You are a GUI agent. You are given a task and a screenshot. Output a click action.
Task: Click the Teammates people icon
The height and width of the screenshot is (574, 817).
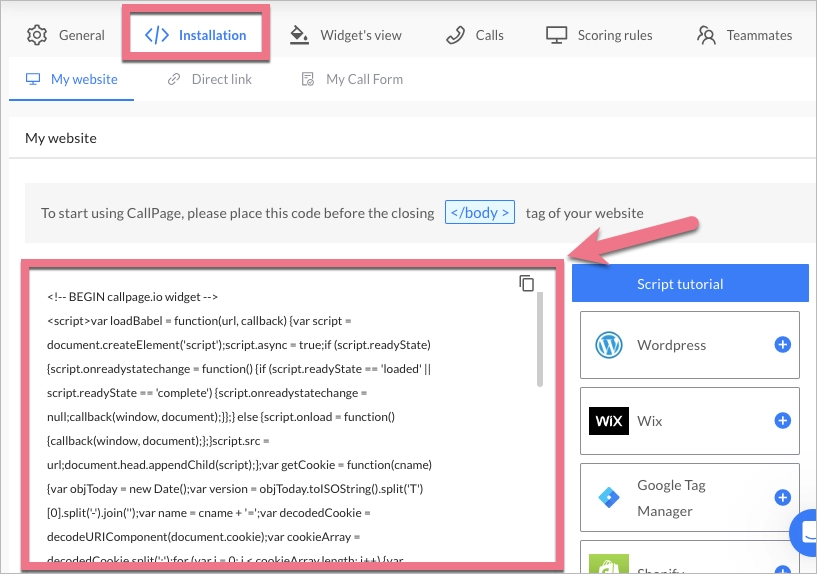706,35
